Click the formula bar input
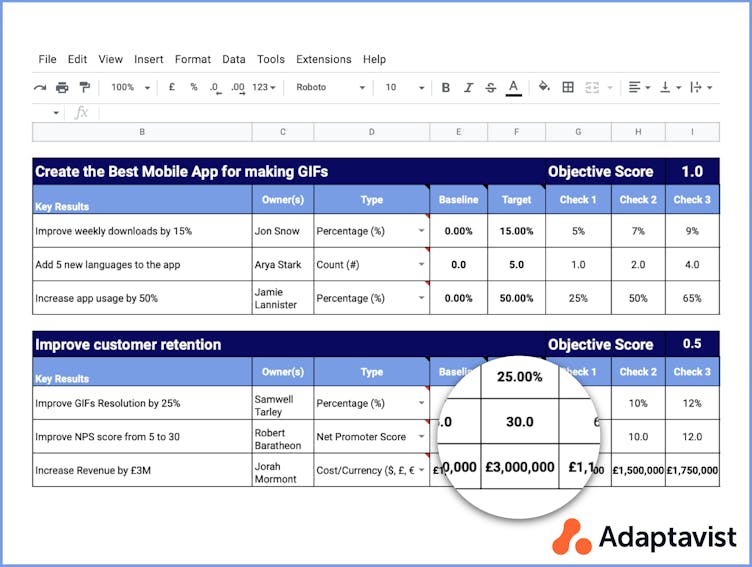The height and width of the screenshot is (567, 752). click(400, 113)
